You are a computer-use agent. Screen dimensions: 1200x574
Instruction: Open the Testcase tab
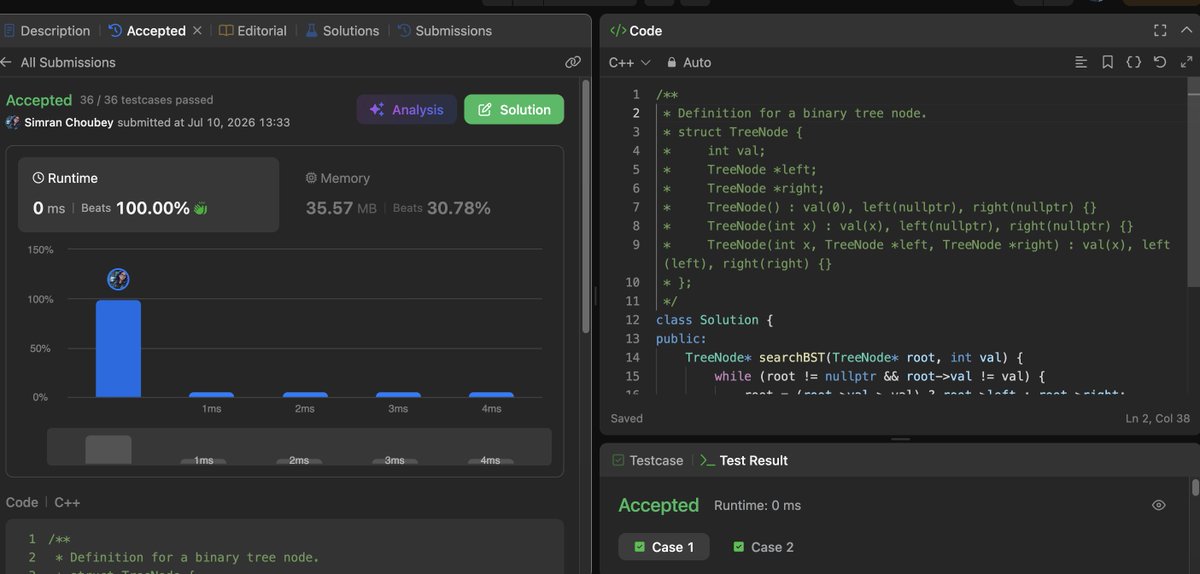tap(646, 461)
